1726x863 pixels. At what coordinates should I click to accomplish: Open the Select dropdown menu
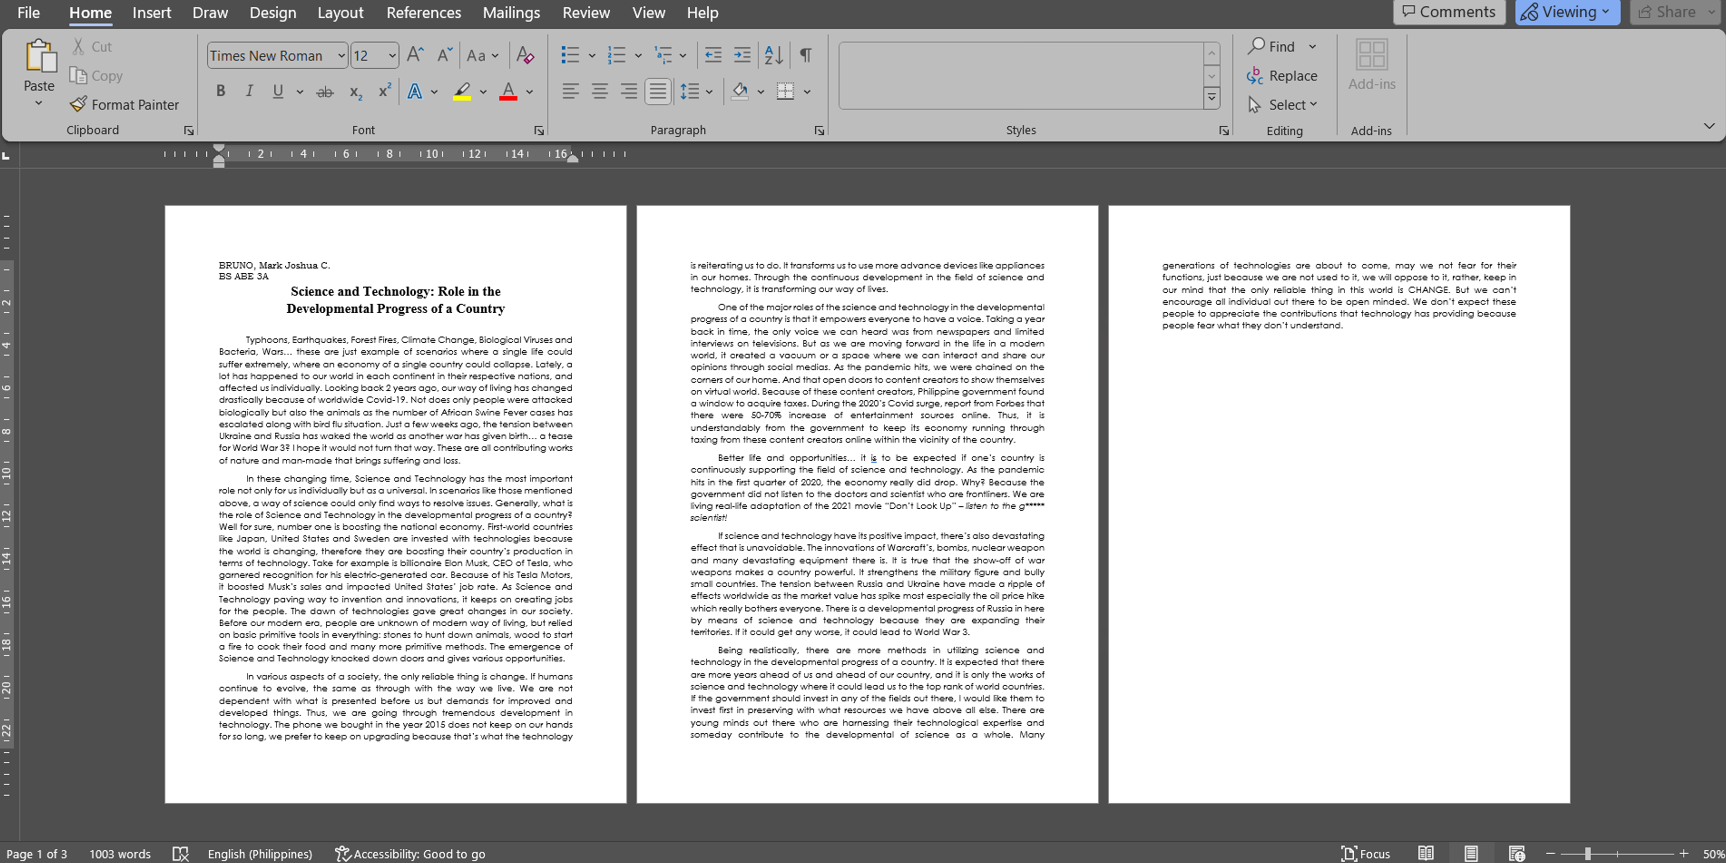(1283, 104)
